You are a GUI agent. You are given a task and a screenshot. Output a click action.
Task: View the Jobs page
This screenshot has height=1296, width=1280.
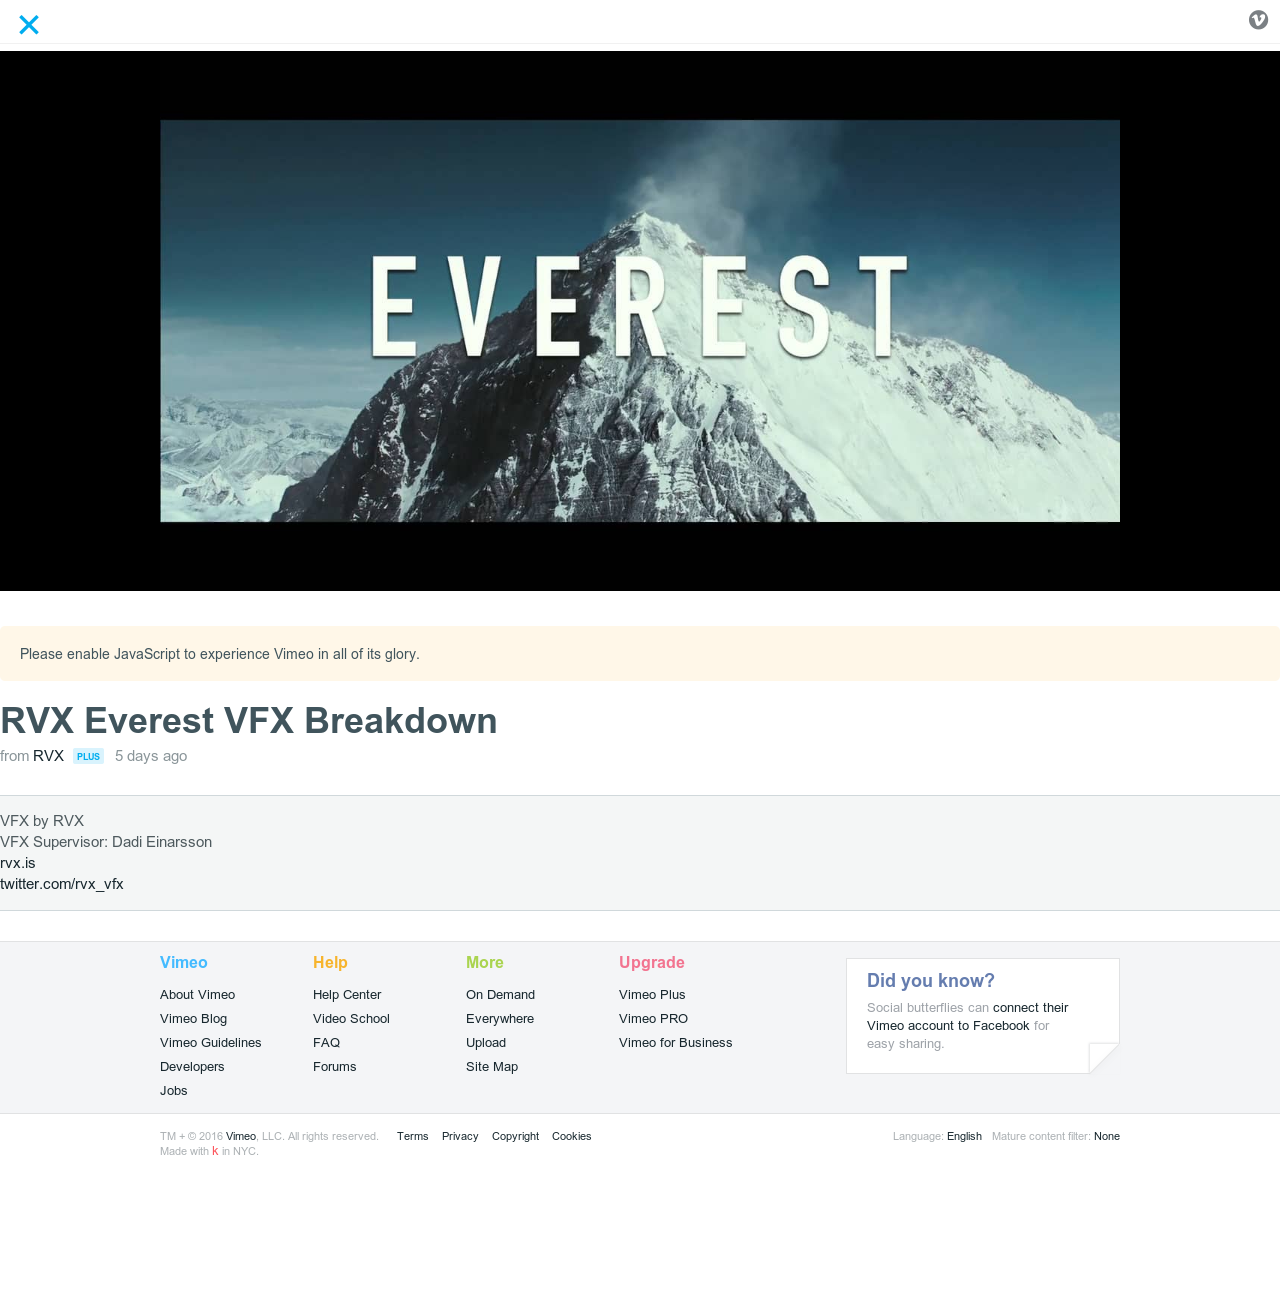point(174,1091)
